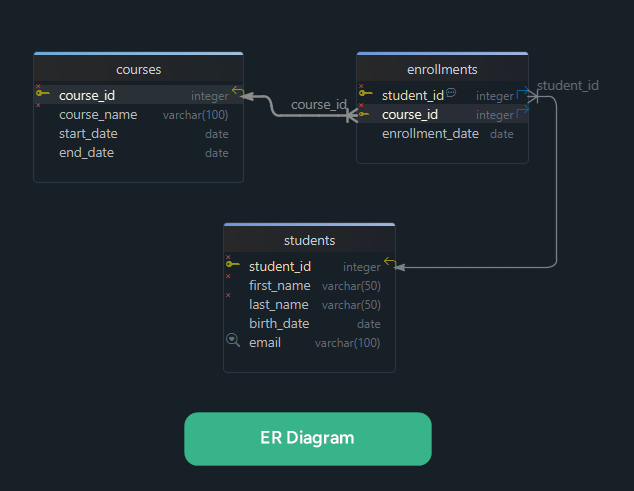Select the start_date column row
Viewport: 634px width, 491px height.
tap(138, 133)
